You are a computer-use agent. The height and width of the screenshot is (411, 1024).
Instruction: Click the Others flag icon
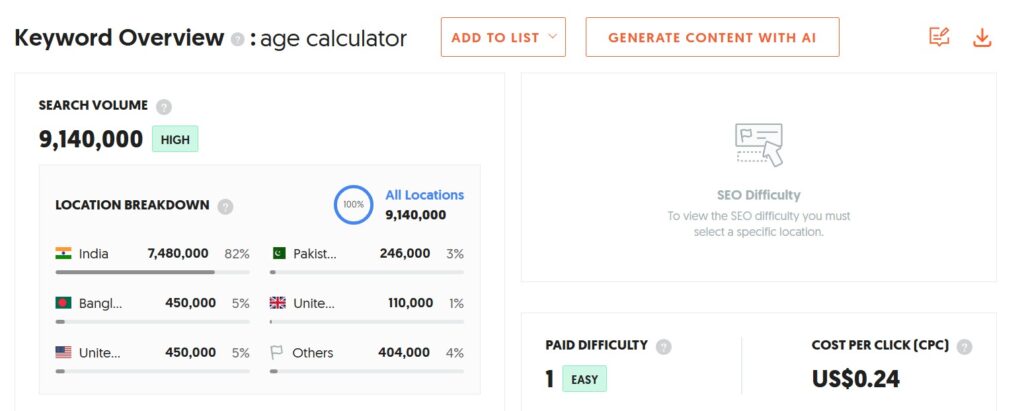pyautogui.click(x=278, y=353)
